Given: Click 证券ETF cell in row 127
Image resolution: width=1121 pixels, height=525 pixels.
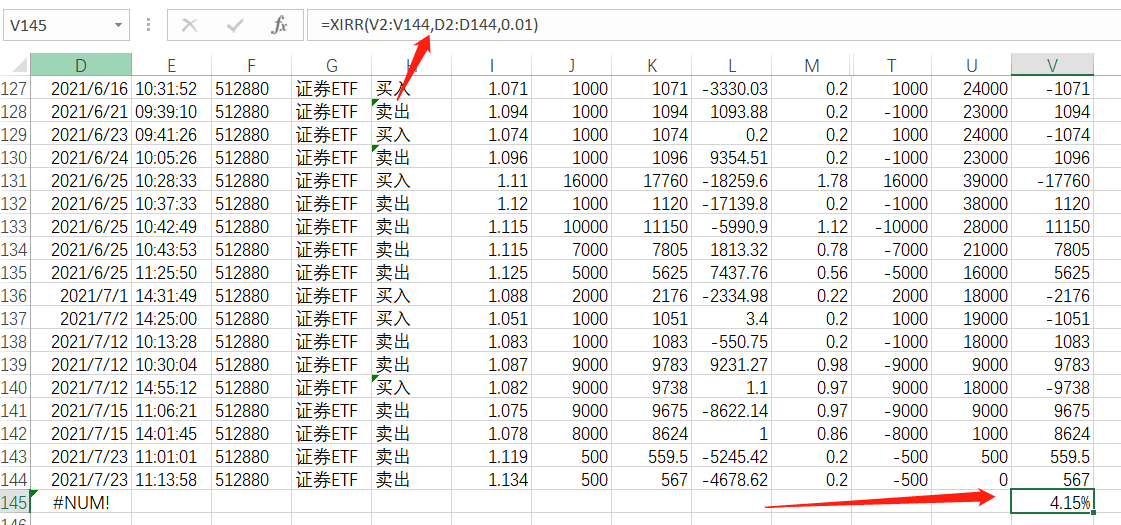Looking at the screenshot, I should [332, 89].
